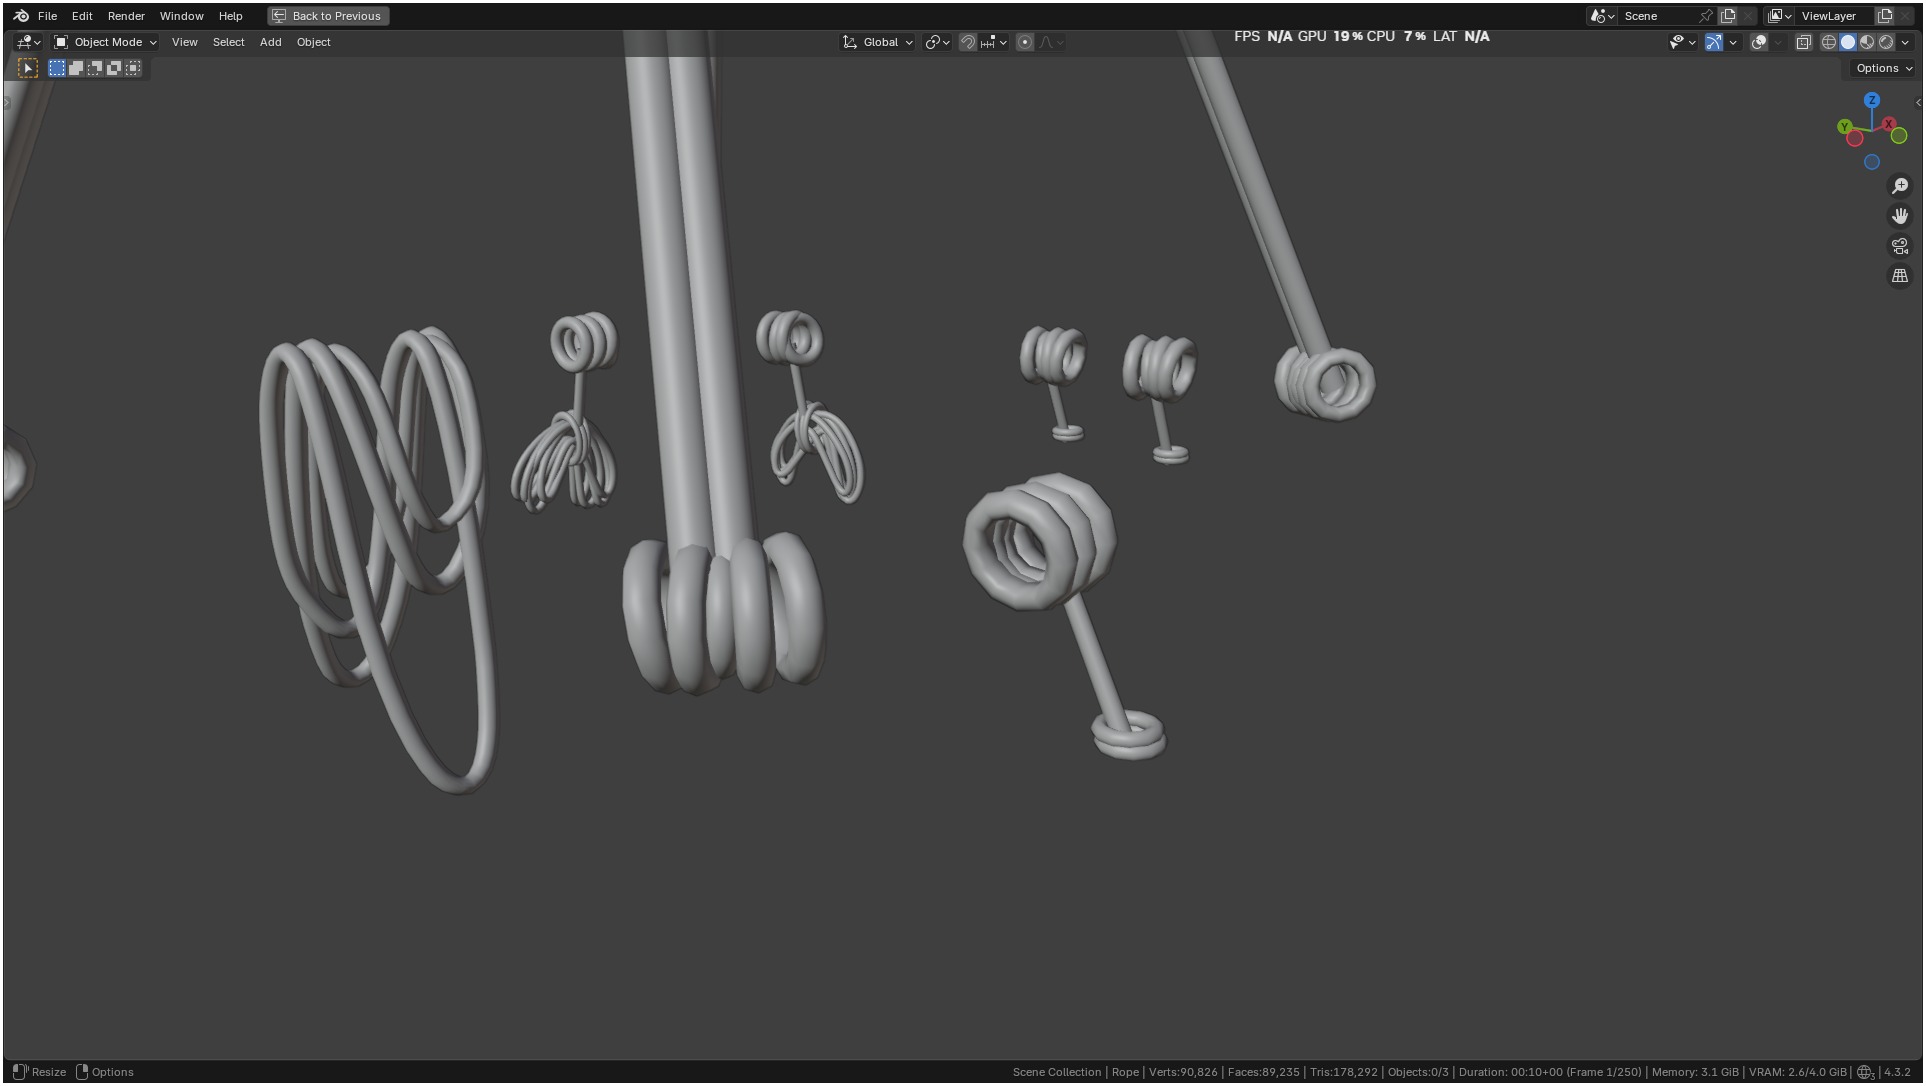This screenshot has width=1926, height=1086.
Task: Click the Tris:178,292 statistic
Action: [1343, 1072]
